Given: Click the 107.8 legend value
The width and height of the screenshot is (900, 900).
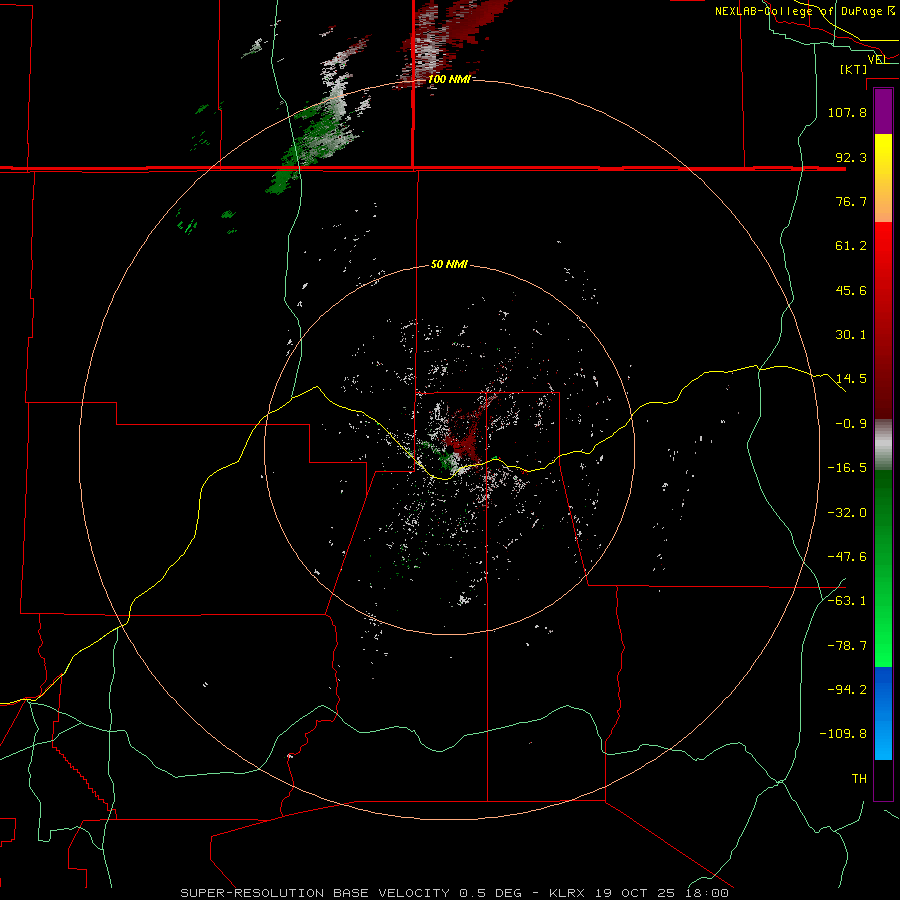Looking at the screenshot, I should (847, 112).
